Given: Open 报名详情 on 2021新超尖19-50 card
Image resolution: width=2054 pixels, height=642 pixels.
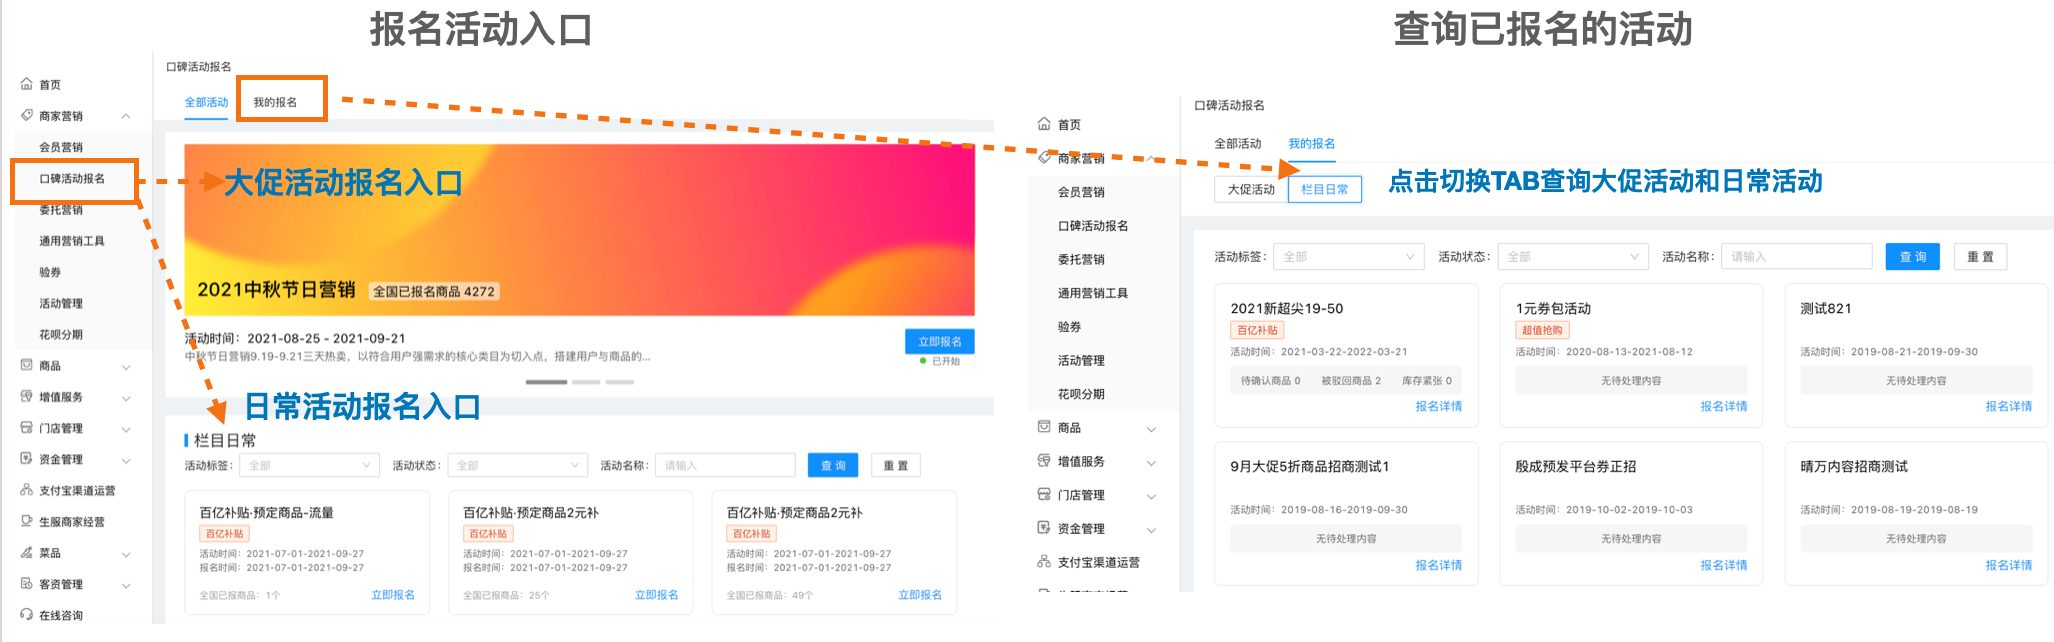Looking at the screenshot, I should coord(1439,406).
